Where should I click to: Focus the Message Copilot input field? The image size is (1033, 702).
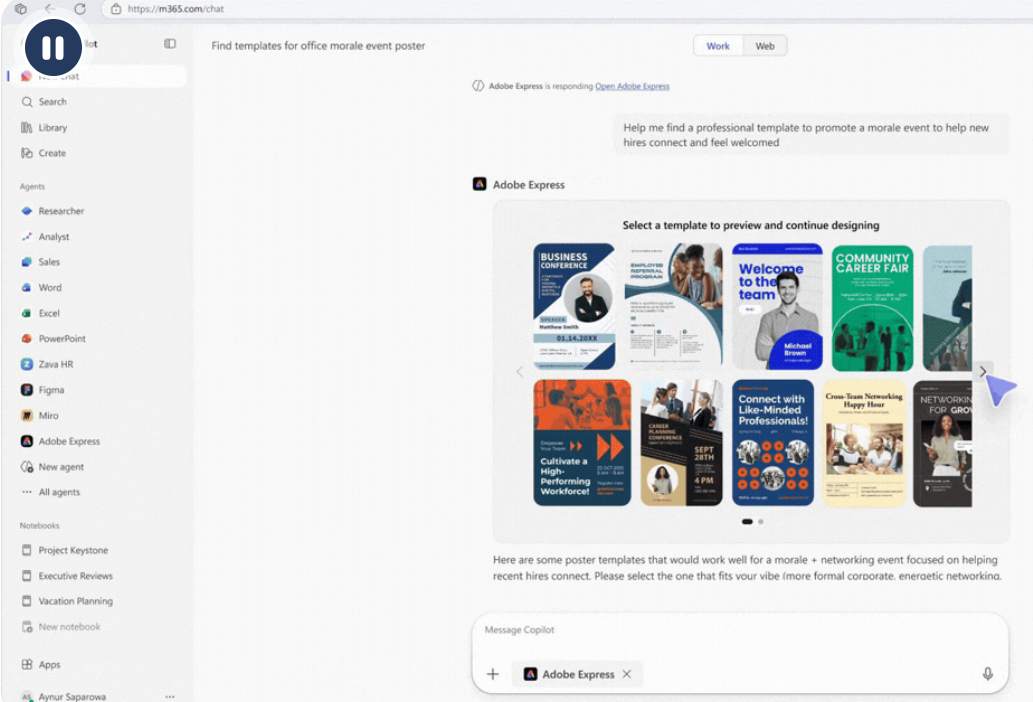tap(740, 630)
